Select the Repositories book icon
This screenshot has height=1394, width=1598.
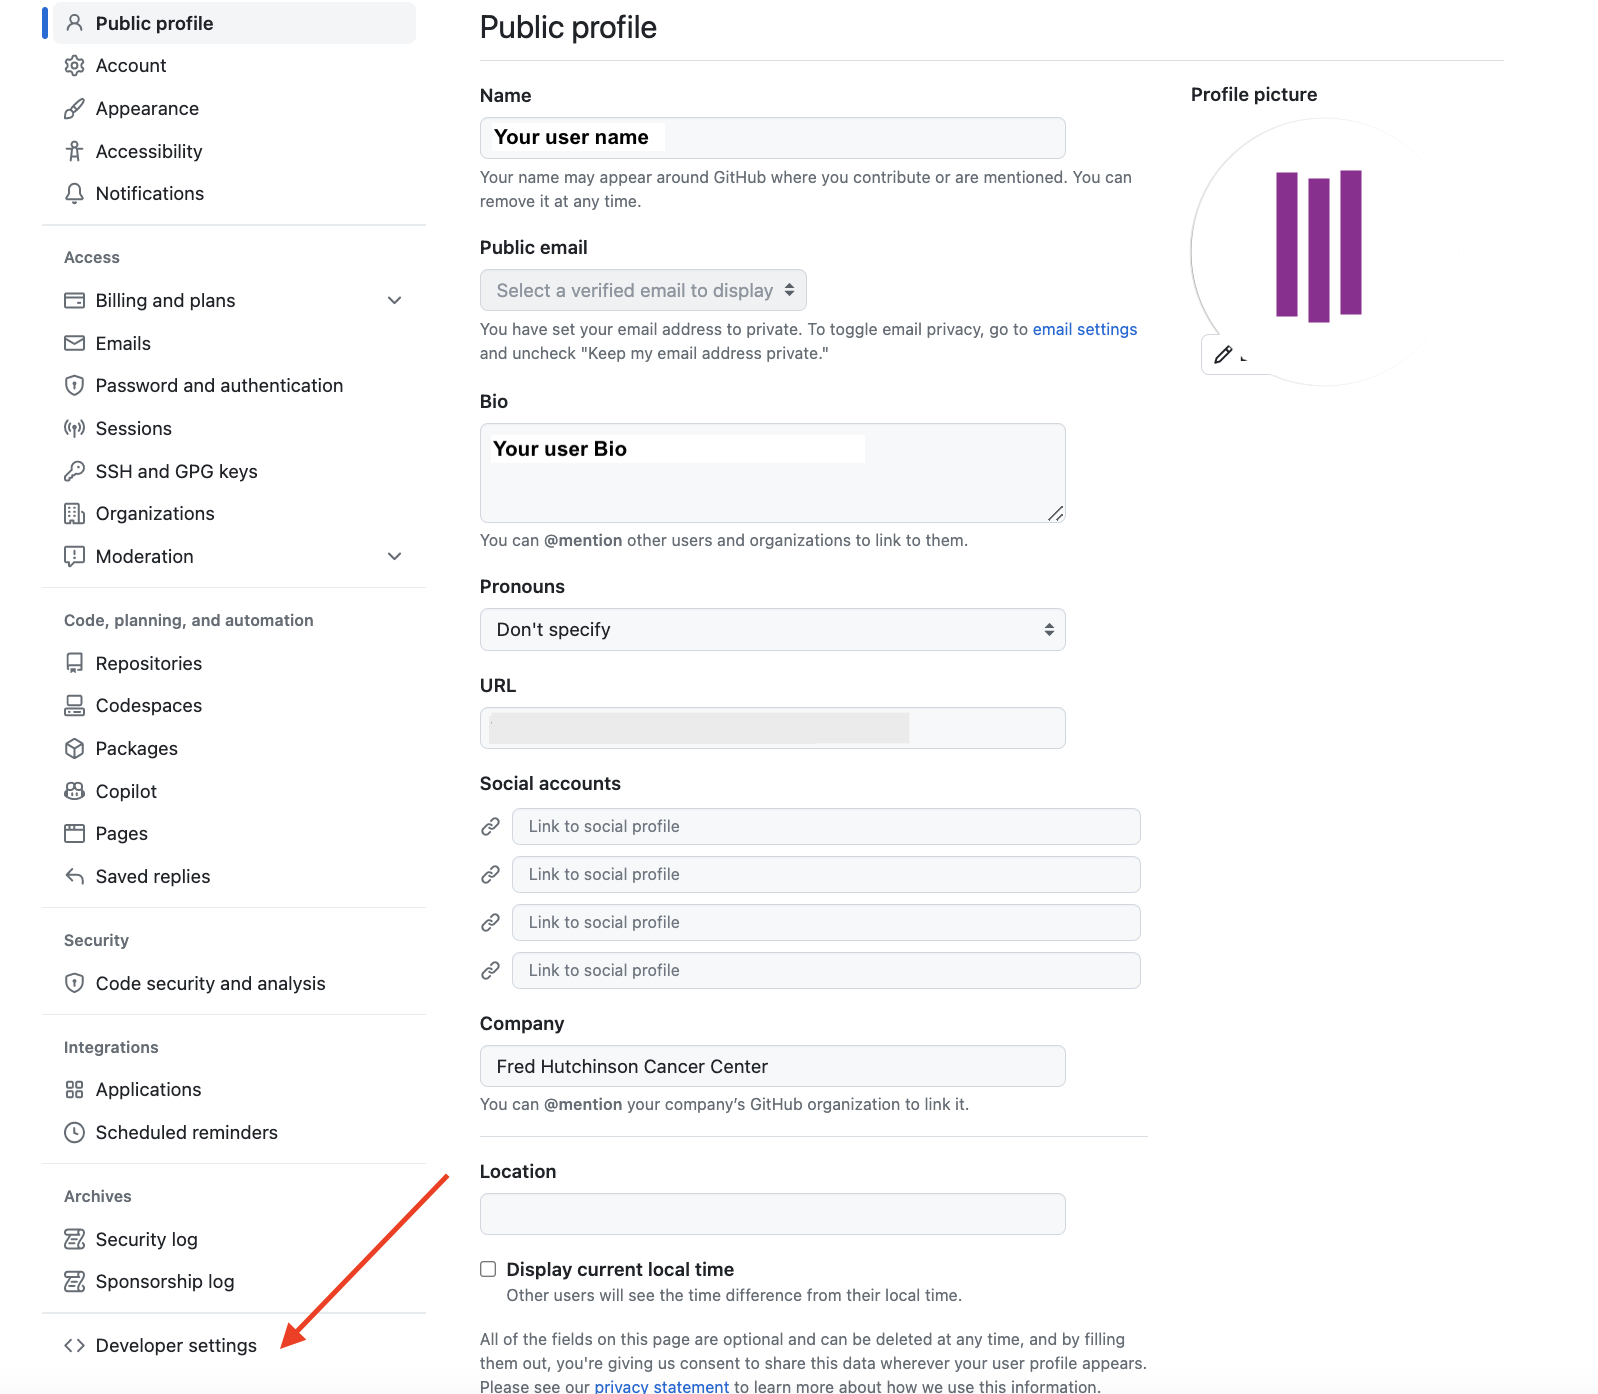tap(75, 663)
